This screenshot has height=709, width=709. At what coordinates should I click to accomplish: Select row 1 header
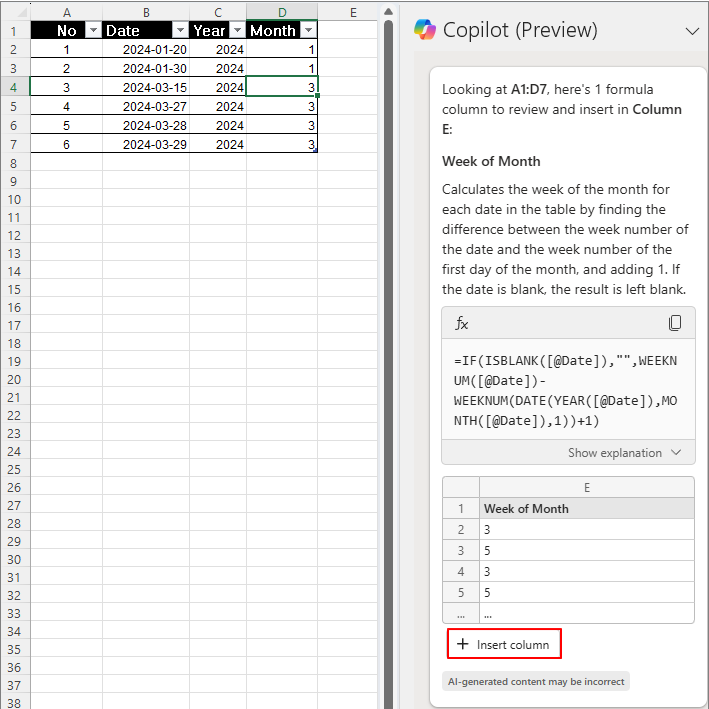coord(14,31)
